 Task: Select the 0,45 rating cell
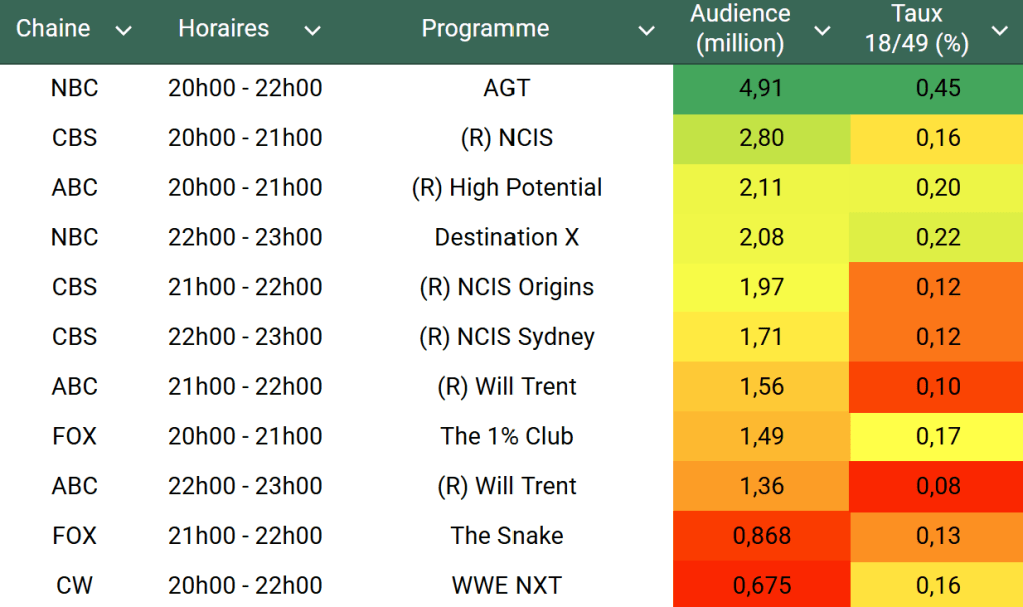pos(937,88)
